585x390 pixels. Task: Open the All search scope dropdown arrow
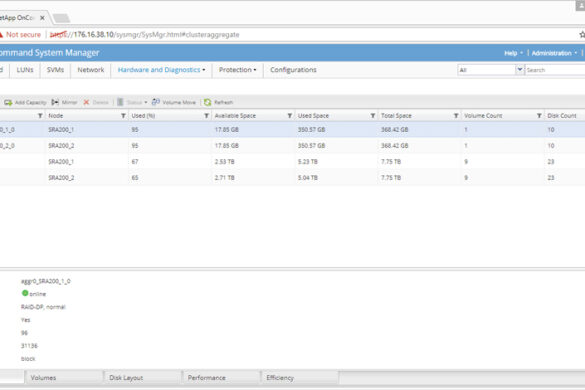tap(520, 69)
